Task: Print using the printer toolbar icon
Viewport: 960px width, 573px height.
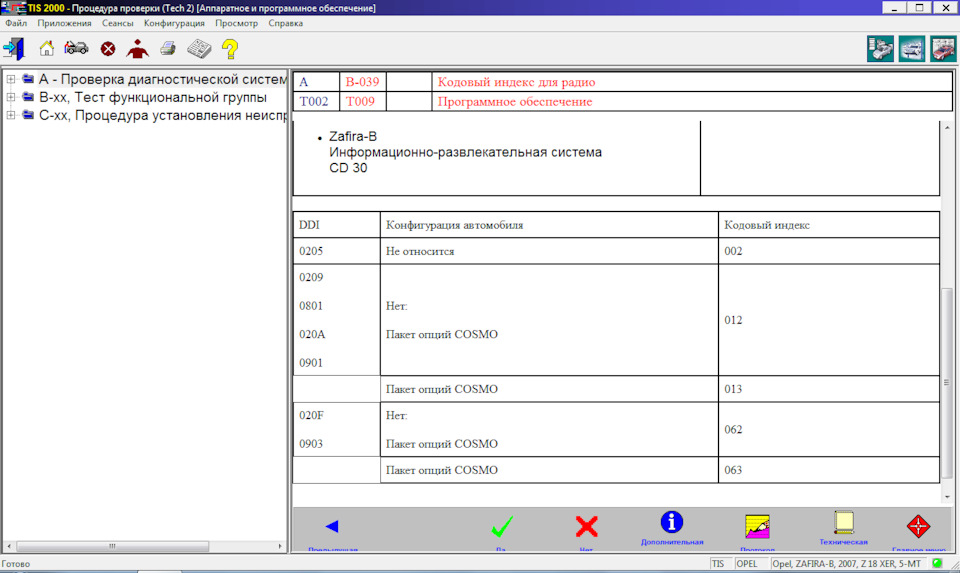Action: coord(168,48)
